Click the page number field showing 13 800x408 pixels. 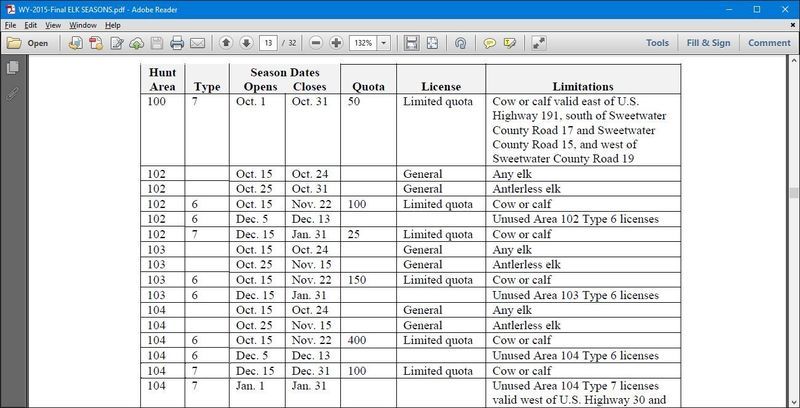268,43
